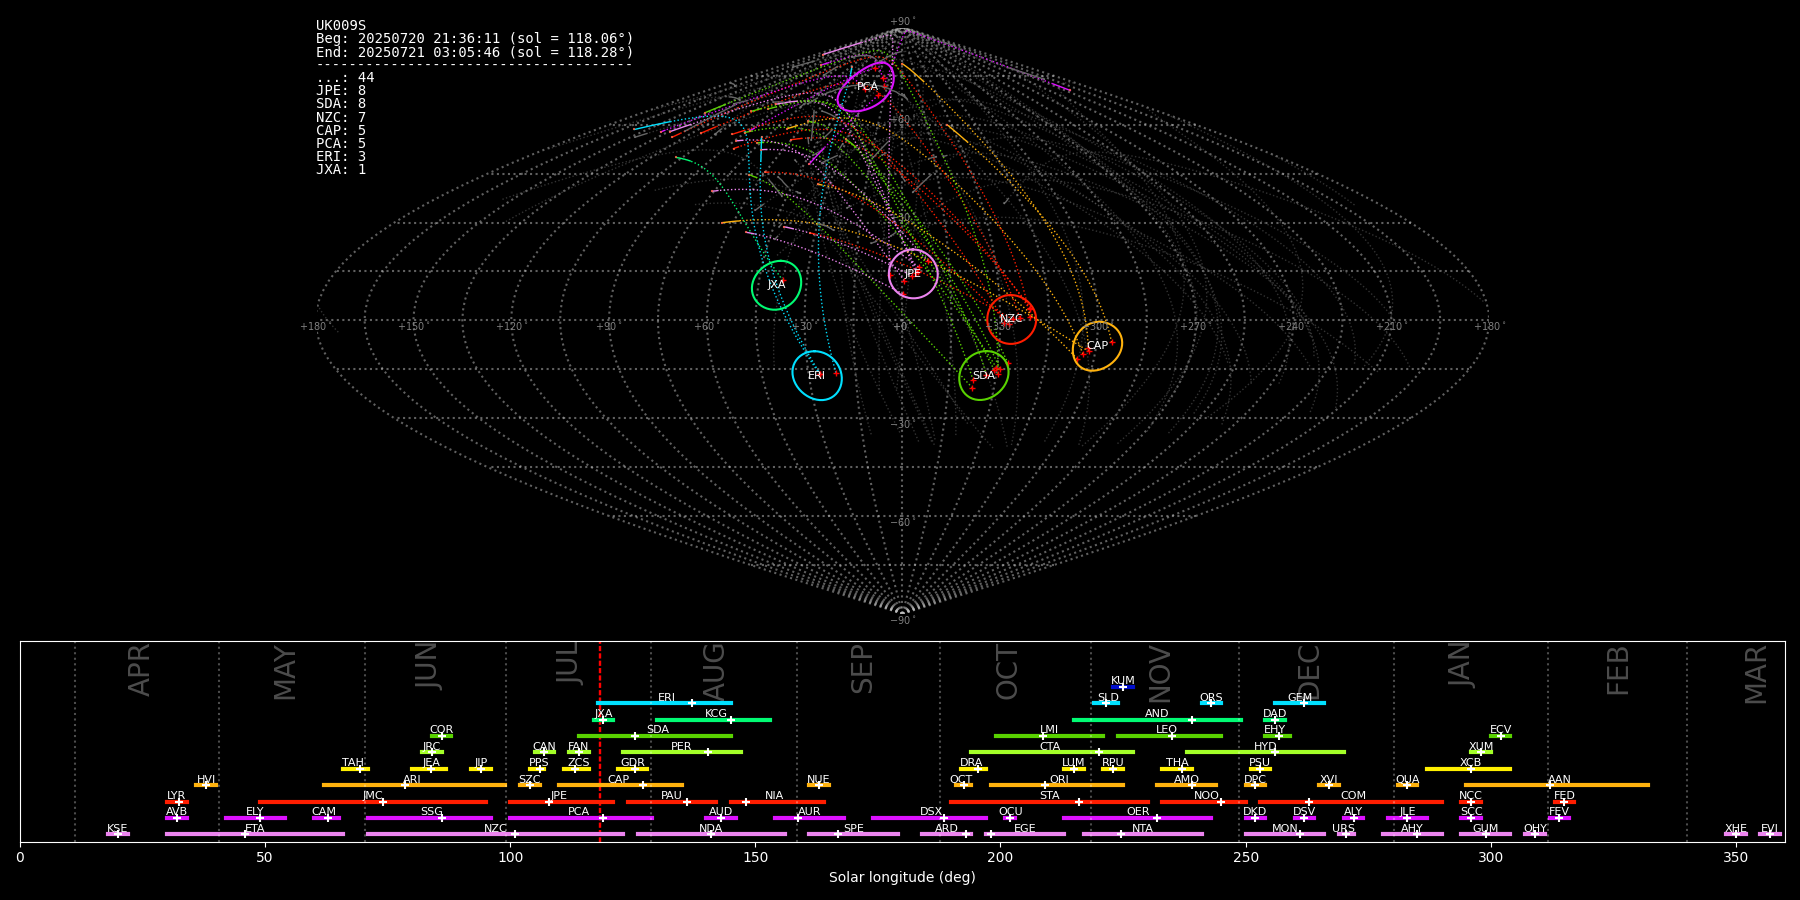Click the 300 tick on solar longitude axis
The height and width of the screenshot is (900, 1800).
1490,857
